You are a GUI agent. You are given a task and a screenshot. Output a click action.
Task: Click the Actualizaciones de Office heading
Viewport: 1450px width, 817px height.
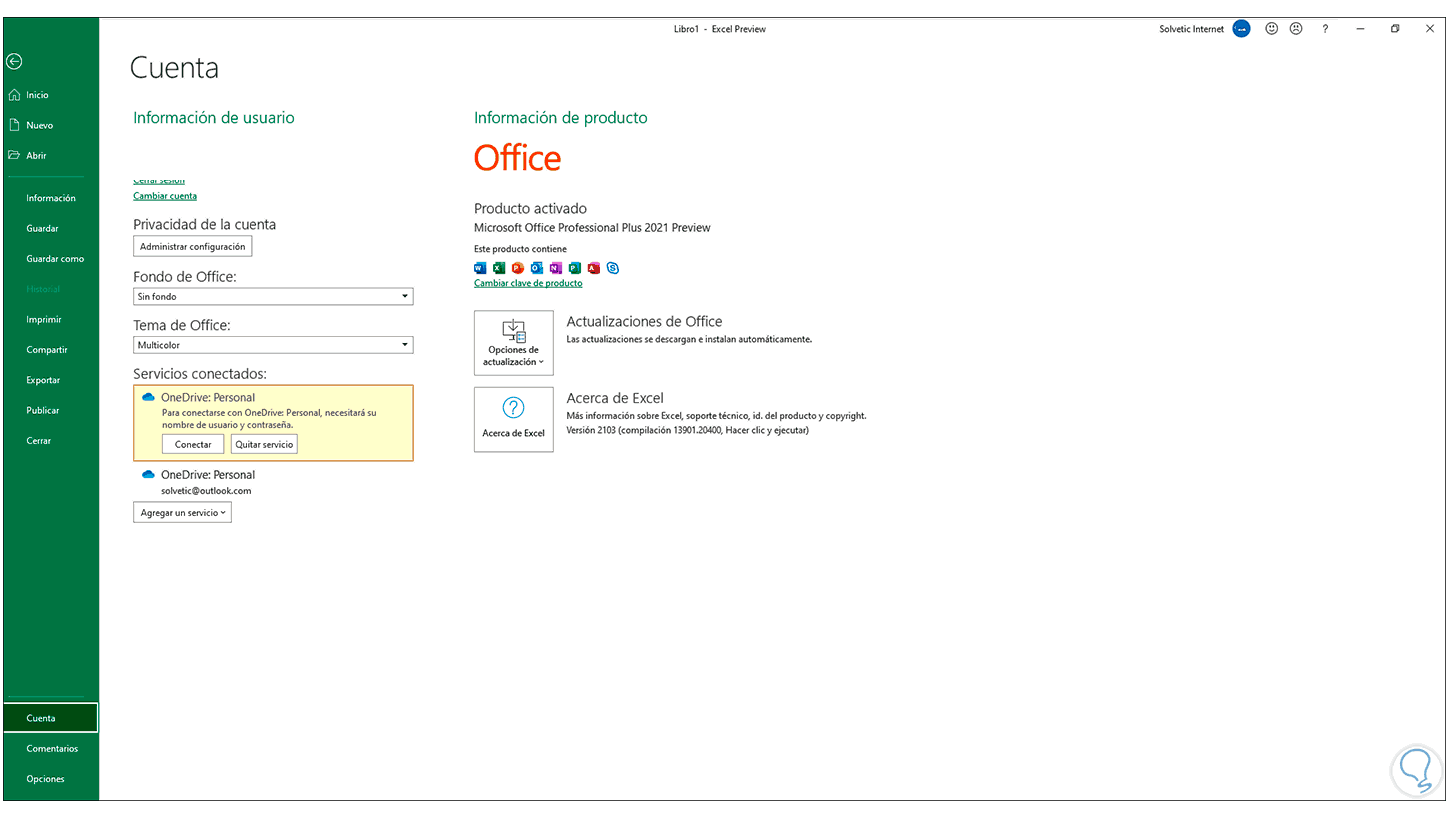click(644, 321)
